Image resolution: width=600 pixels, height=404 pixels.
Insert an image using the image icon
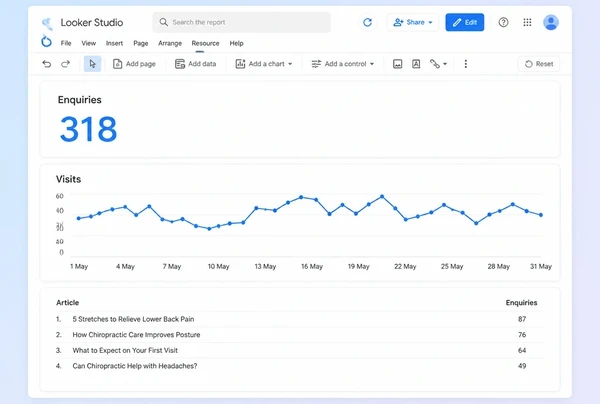(398, 64)
